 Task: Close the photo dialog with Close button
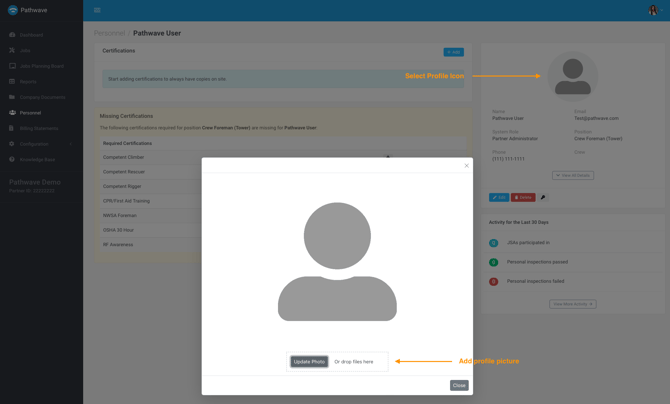point(459,385)
